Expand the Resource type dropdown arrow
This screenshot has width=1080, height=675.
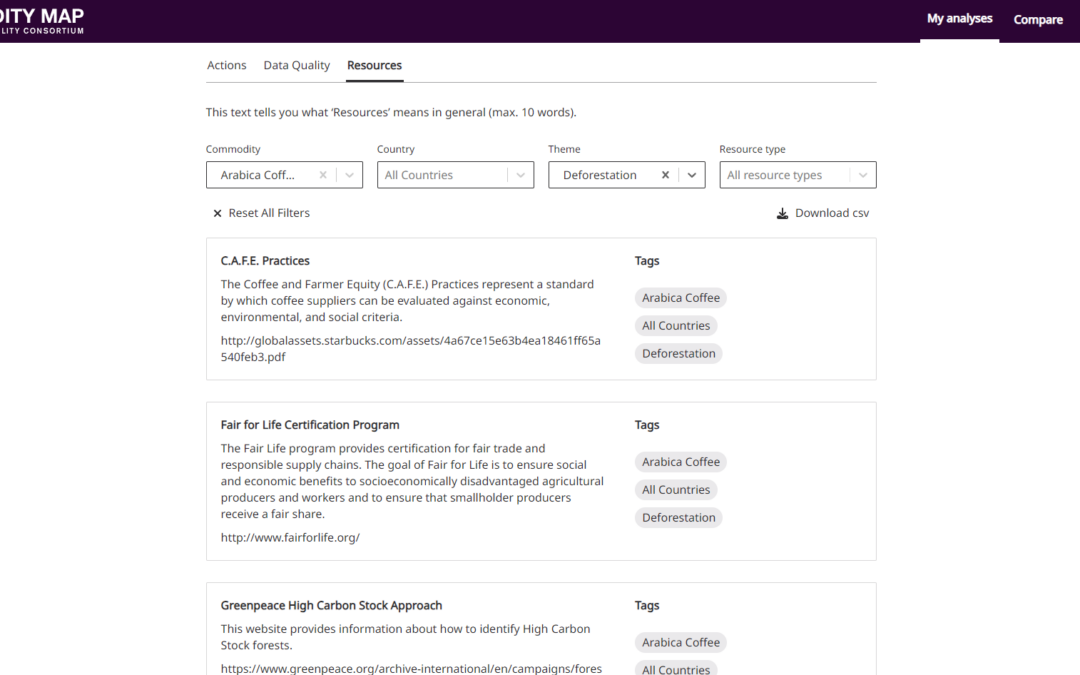(x=862, y=175)
